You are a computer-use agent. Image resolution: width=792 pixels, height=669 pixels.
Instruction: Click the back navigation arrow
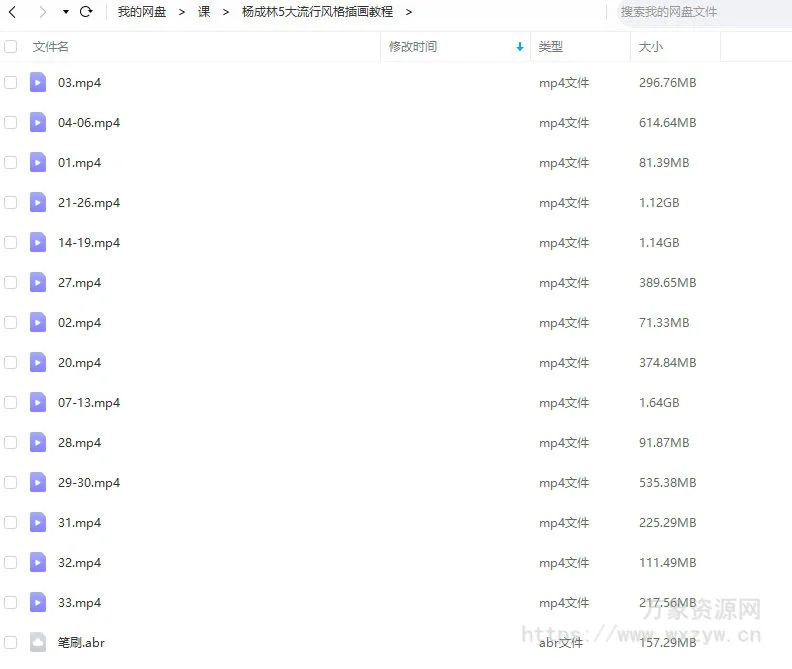(13, 12)
